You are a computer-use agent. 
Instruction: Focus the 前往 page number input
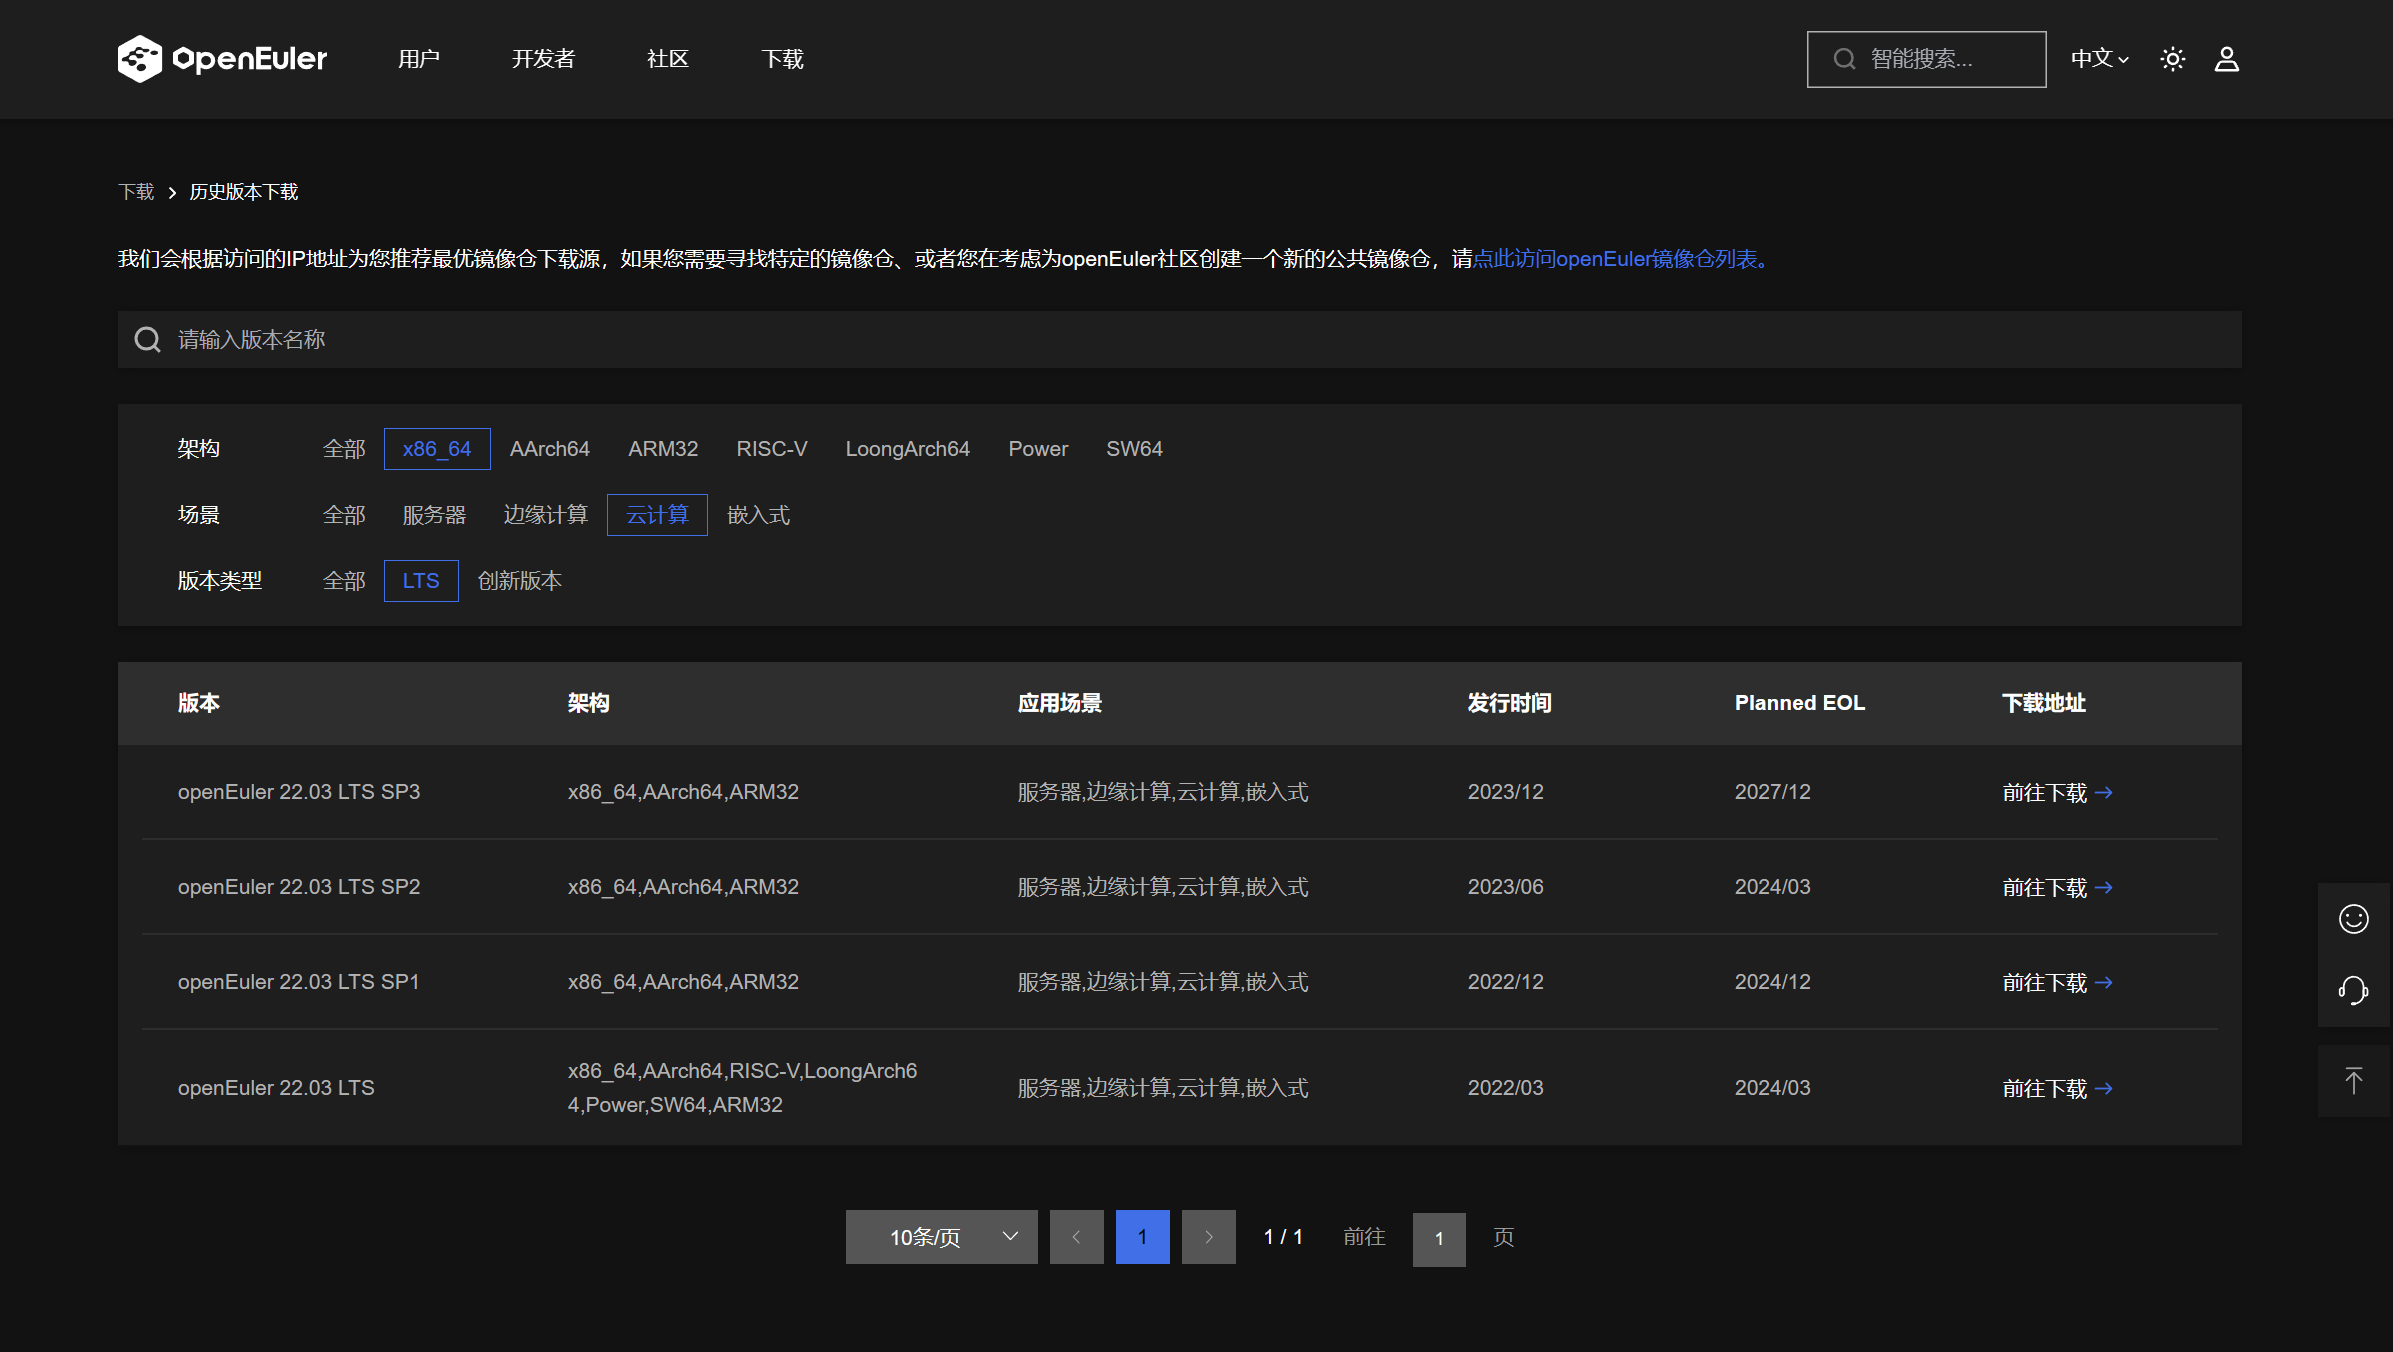(x=1439, y=1238)
